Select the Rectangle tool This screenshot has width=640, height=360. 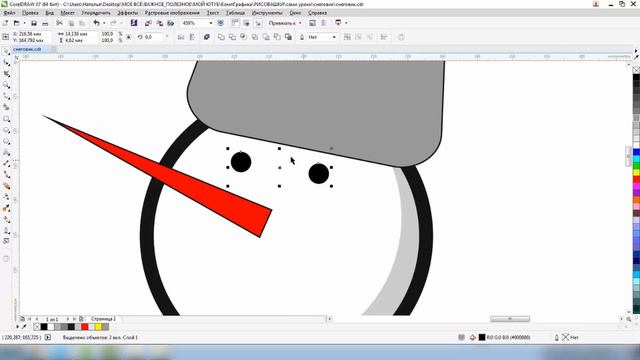[x=6, y=119]
